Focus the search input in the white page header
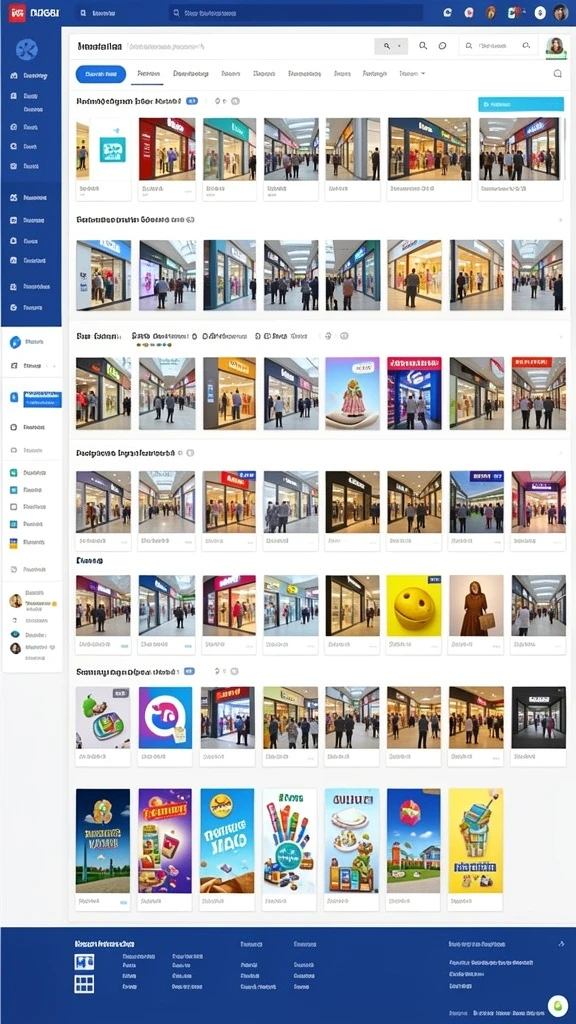Screen dimensions: 576x1024 coord(498,46)
